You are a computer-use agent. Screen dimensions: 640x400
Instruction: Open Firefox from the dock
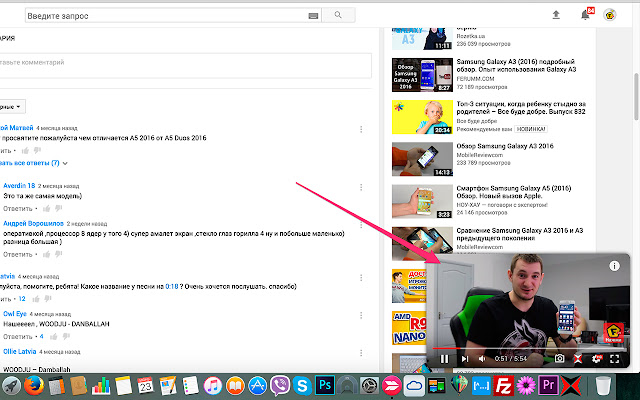[34, 385]
